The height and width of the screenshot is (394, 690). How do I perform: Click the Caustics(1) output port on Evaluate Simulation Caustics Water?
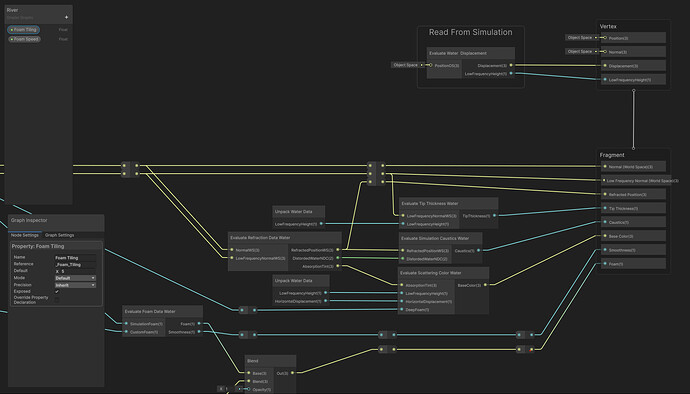[479, 250]
